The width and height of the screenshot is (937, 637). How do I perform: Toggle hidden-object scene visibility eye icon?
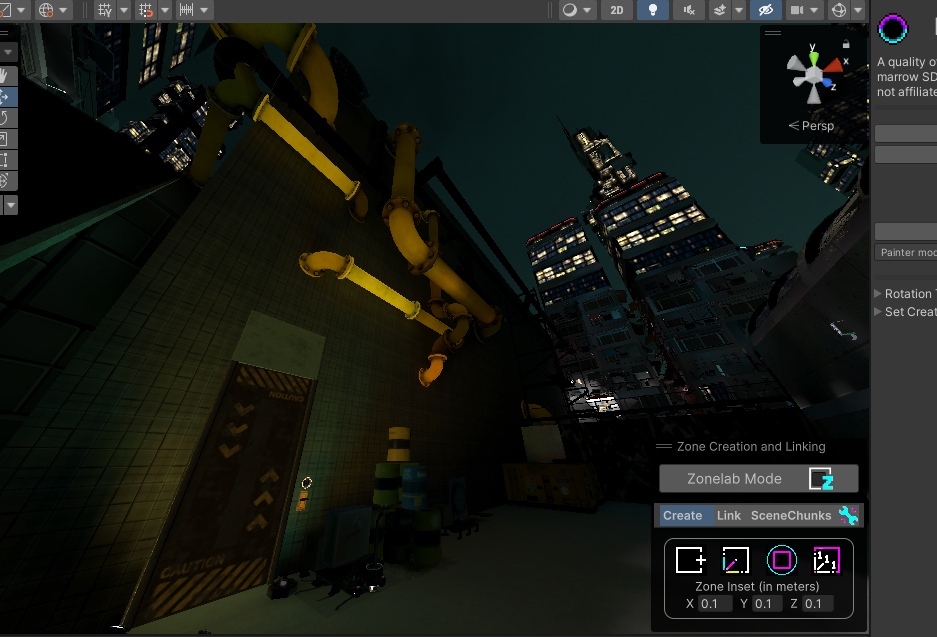[765, 10]
